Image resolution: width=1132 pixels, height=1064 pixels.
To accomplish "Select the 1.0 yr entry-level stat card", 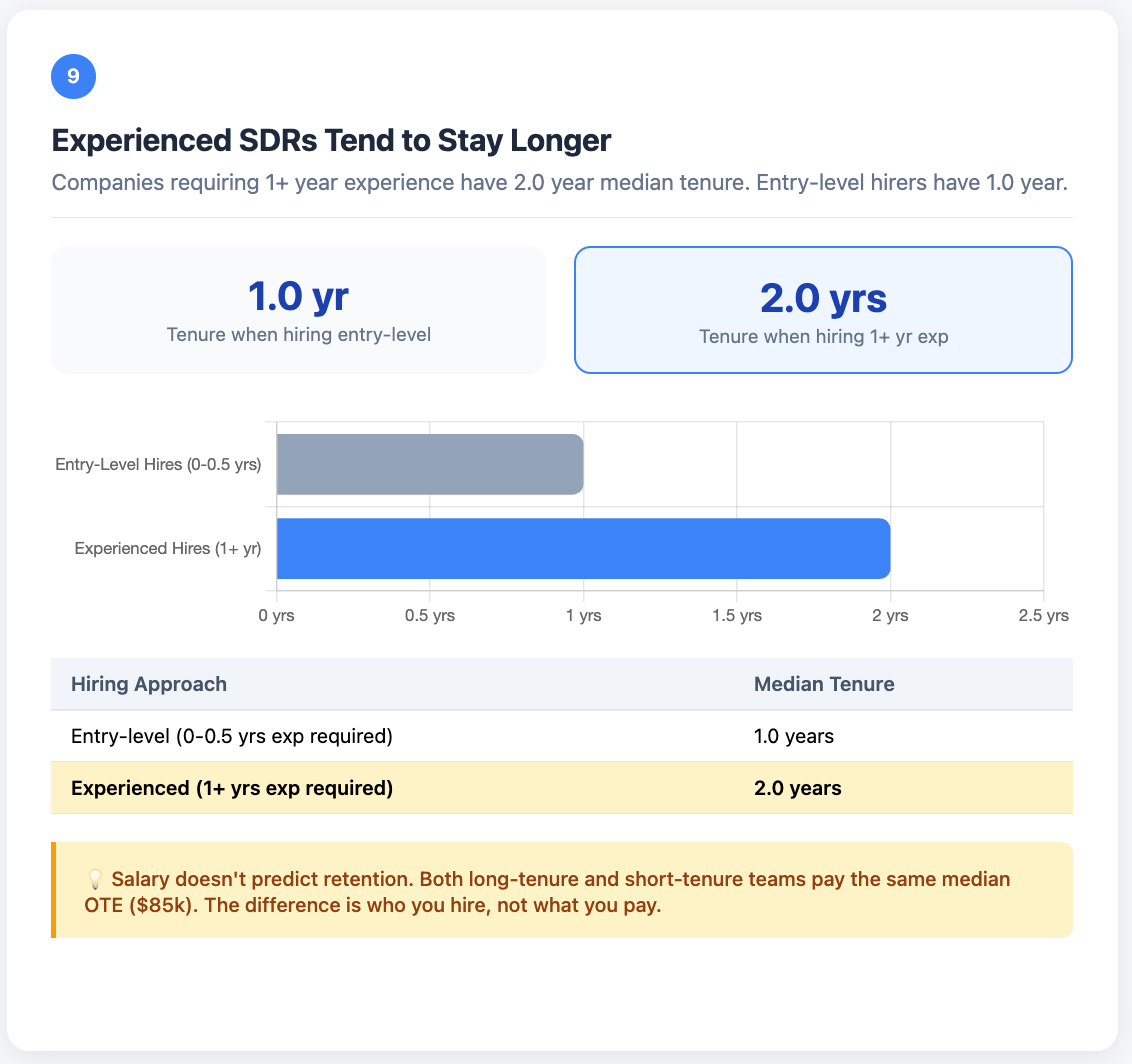I will click(x=298, y=310).
